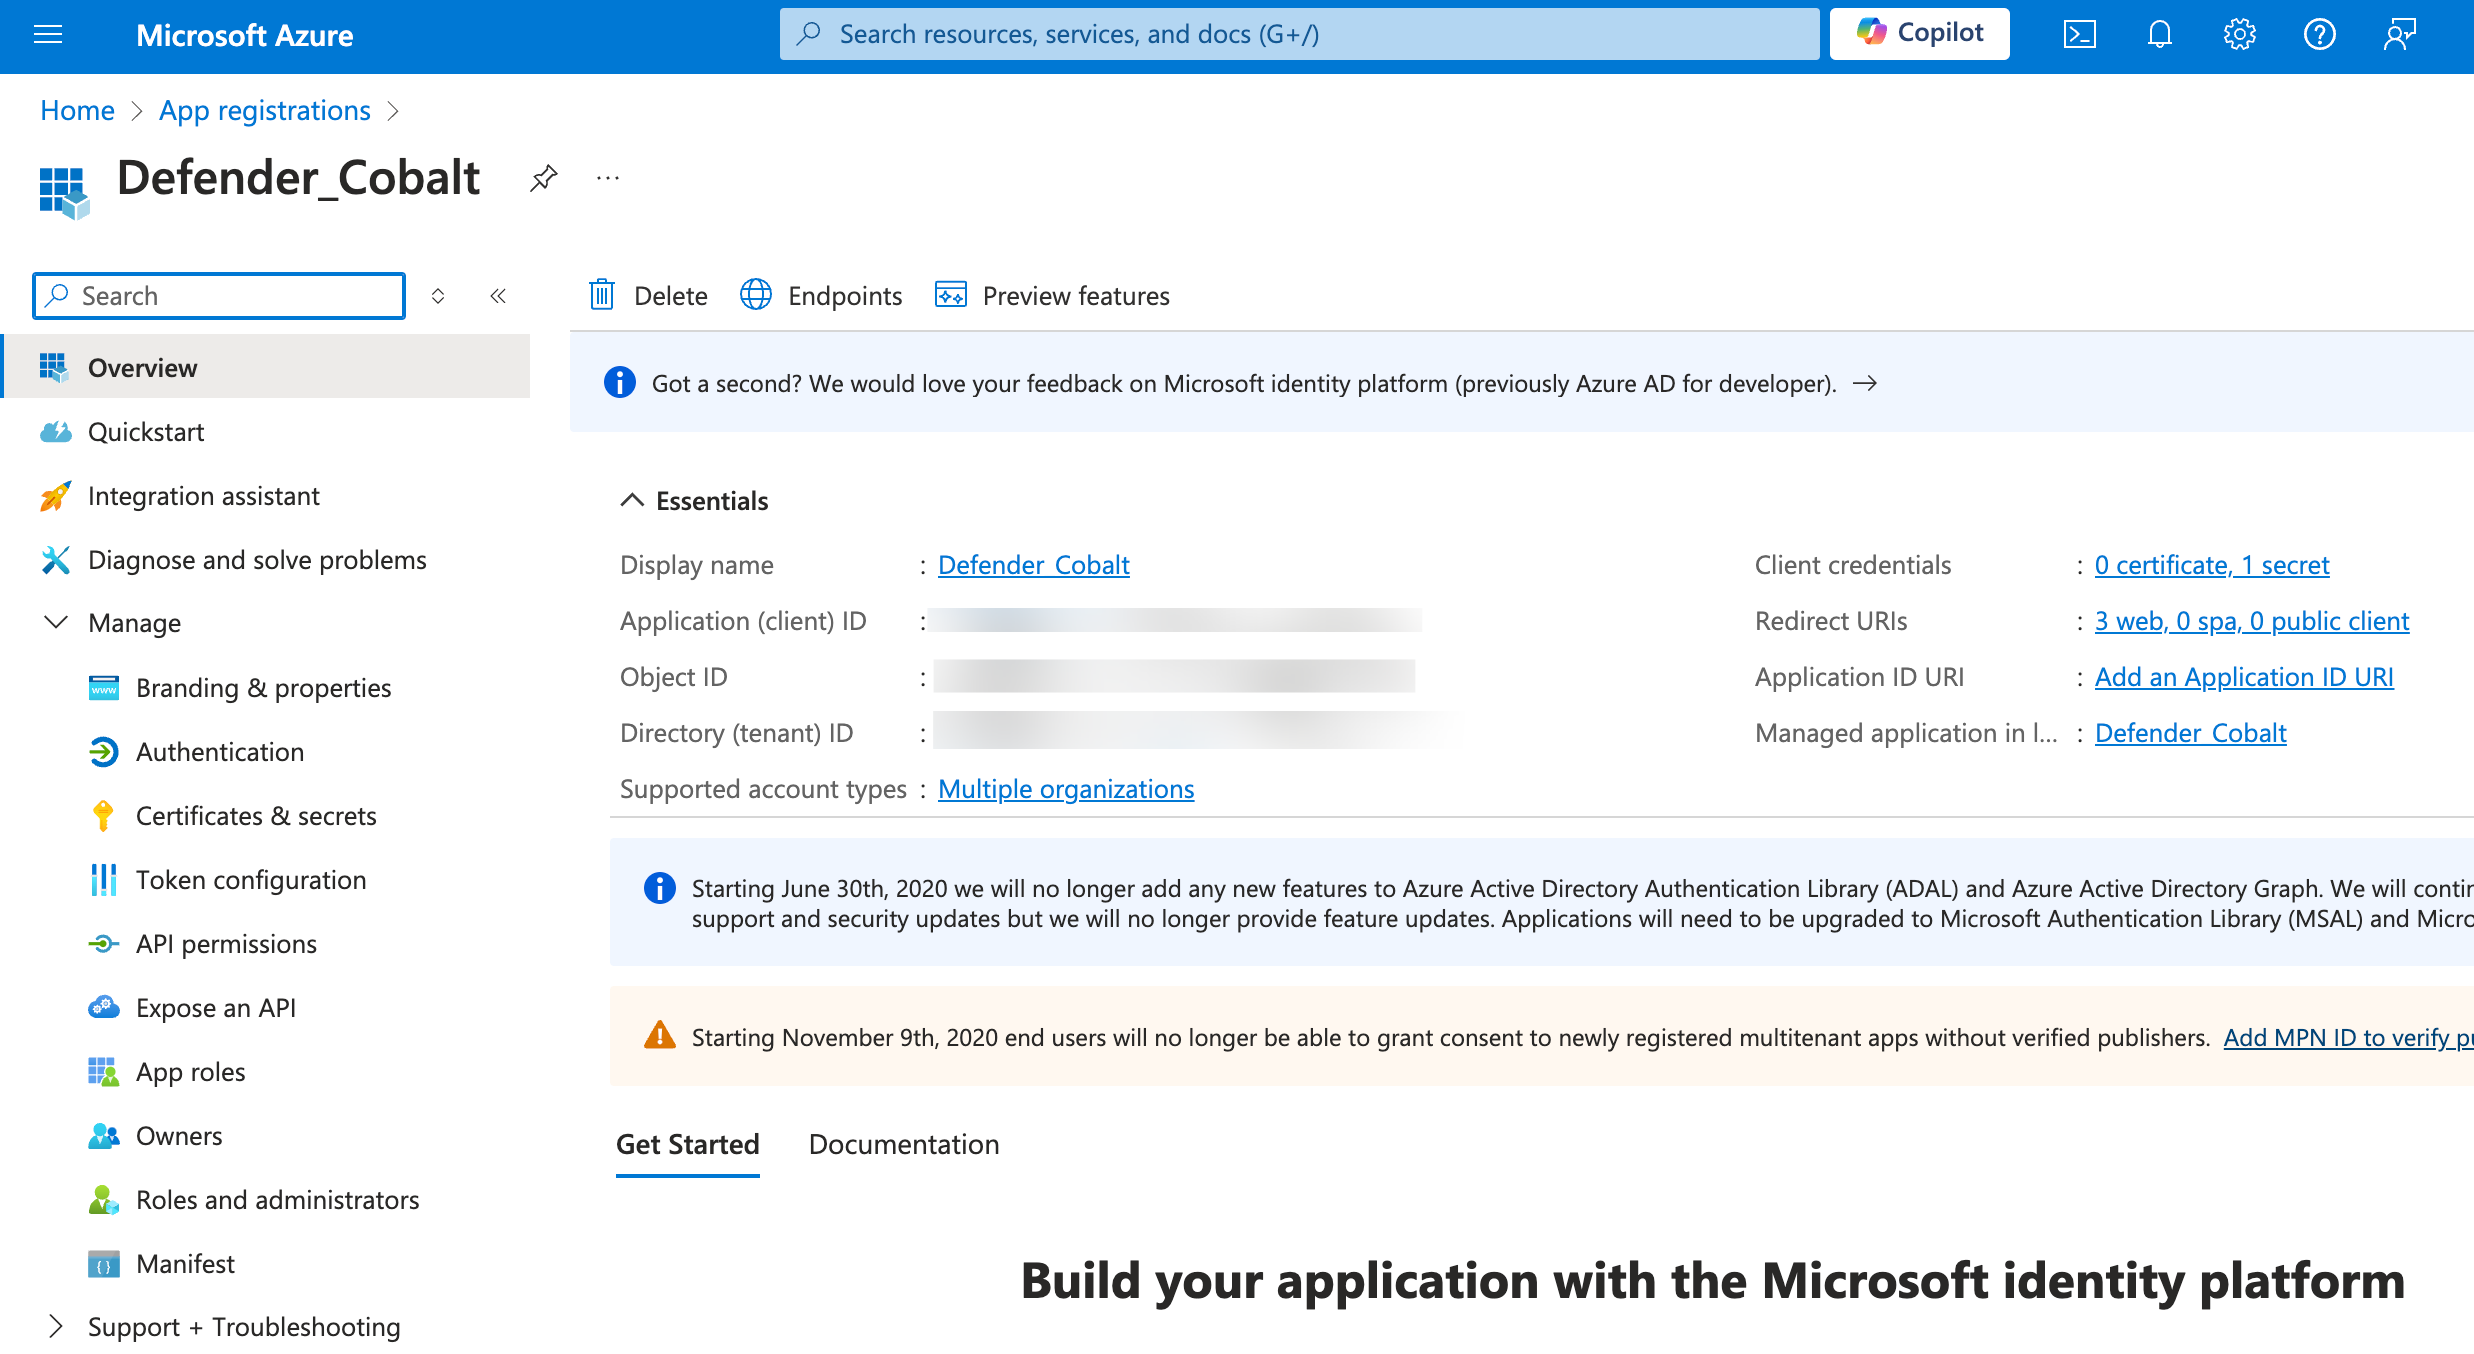Screen dimensions: 2474x1354
Task: Switch to the Documentation tab
Action: 903,1144
